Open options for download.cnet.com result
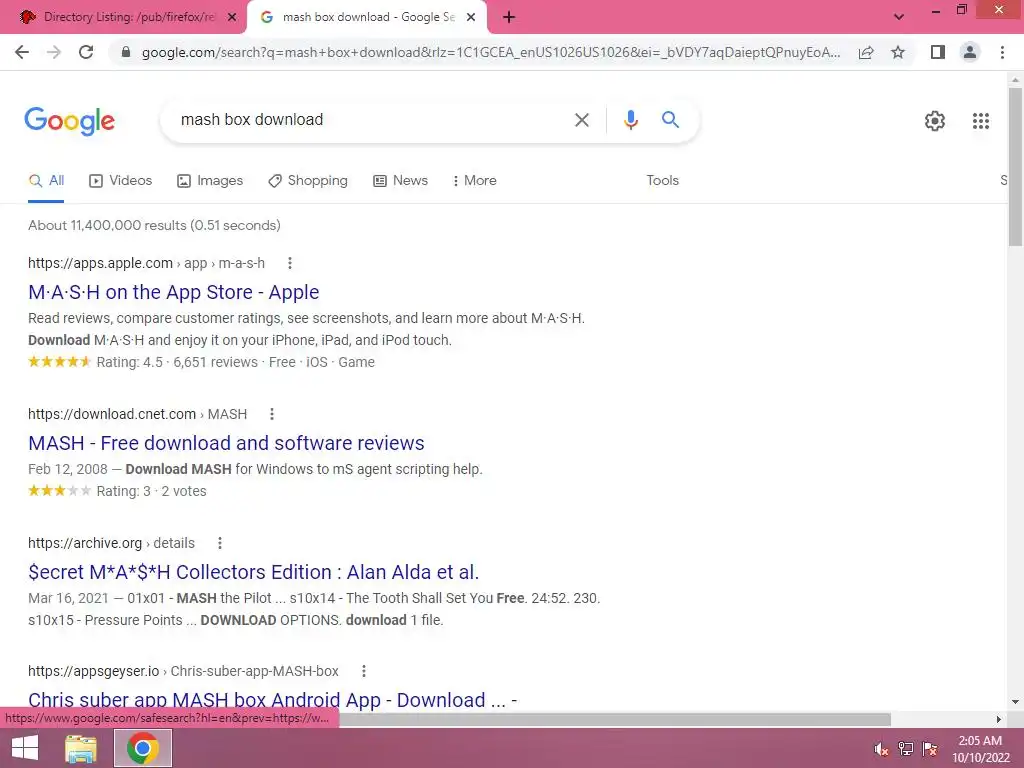The image size is (1024, 768). [x=272, y=414]
